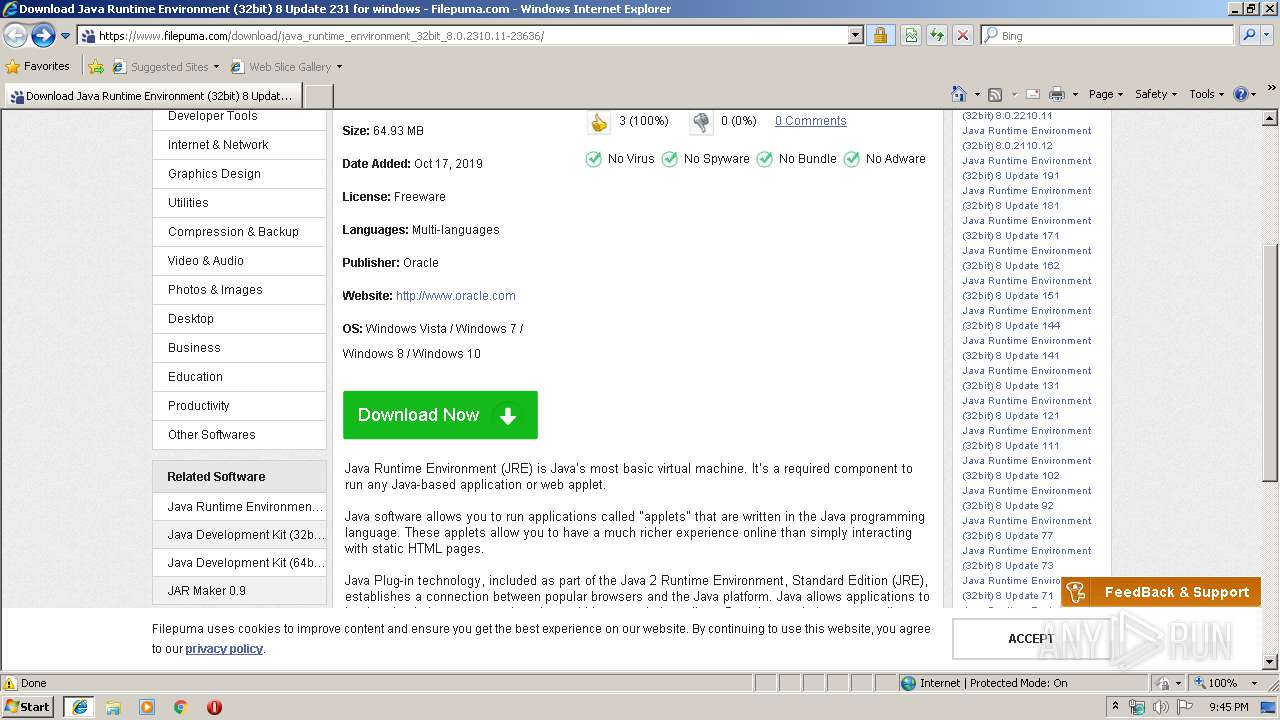
Task: Open the Photos & Images category
Action: [x=215, y=289]
